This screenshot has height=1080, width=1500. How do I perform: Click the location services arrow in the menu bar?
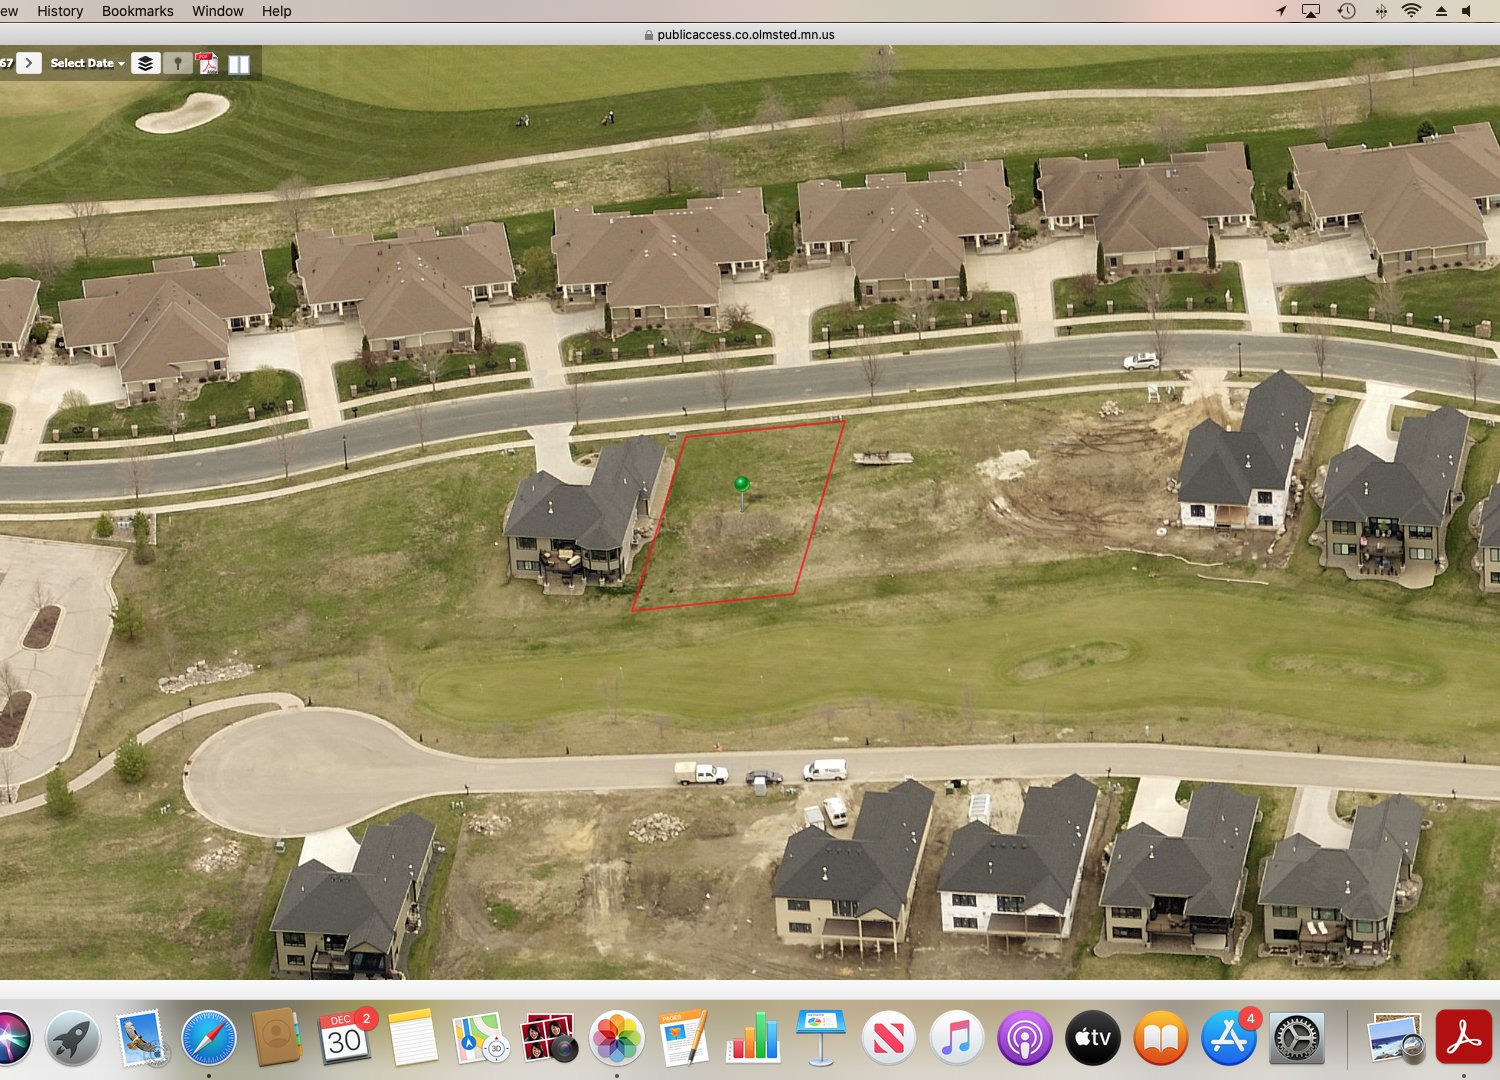click(1281, 11)
